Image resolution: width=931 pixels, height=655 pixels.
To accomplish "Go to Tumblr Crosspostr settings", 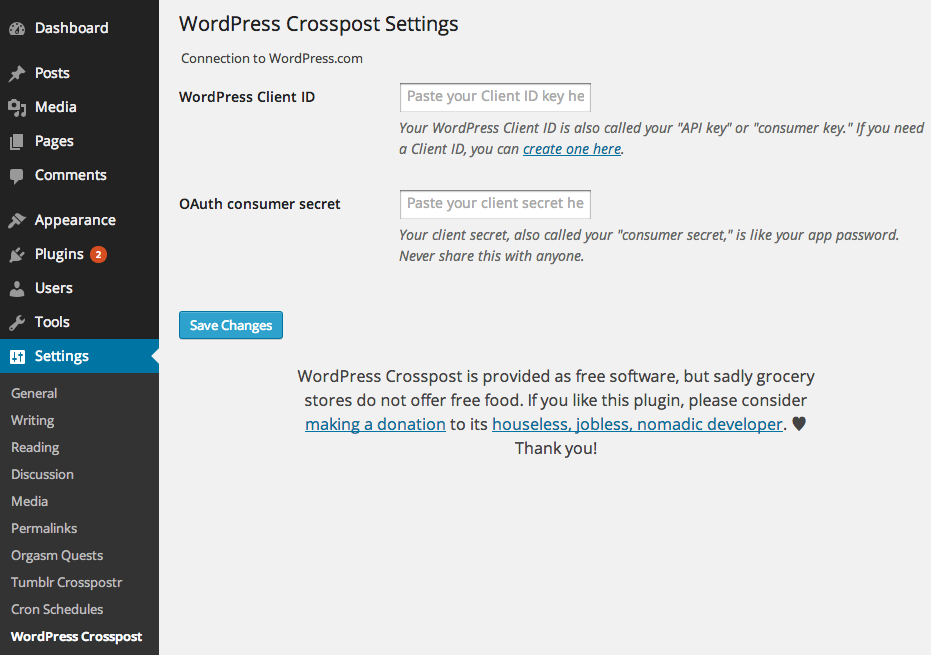I will (66, 582).
